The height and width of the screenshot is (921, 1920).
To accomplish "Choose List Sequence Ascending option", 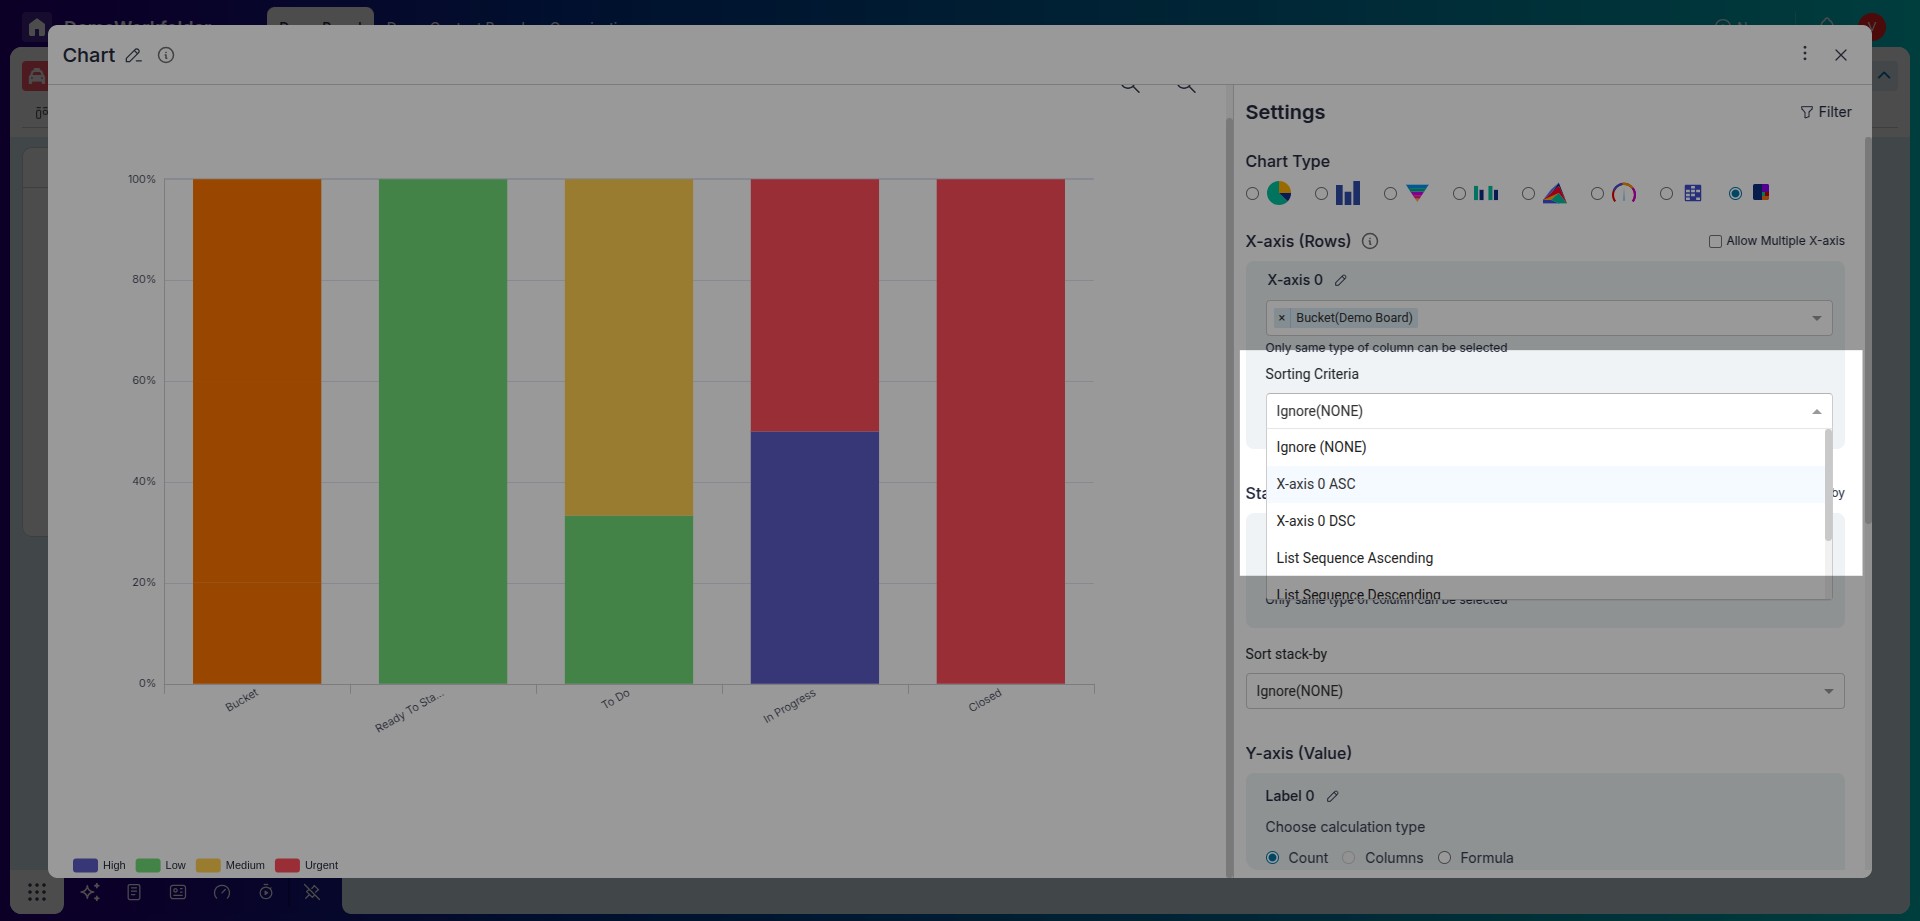I will 1546,558.
